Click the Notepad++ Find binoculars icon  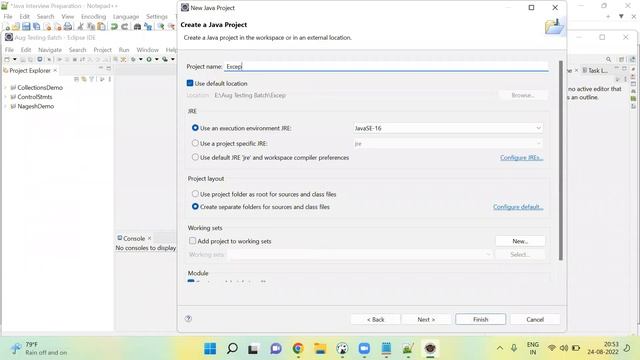pyautogui.click(x=138, y=27)
